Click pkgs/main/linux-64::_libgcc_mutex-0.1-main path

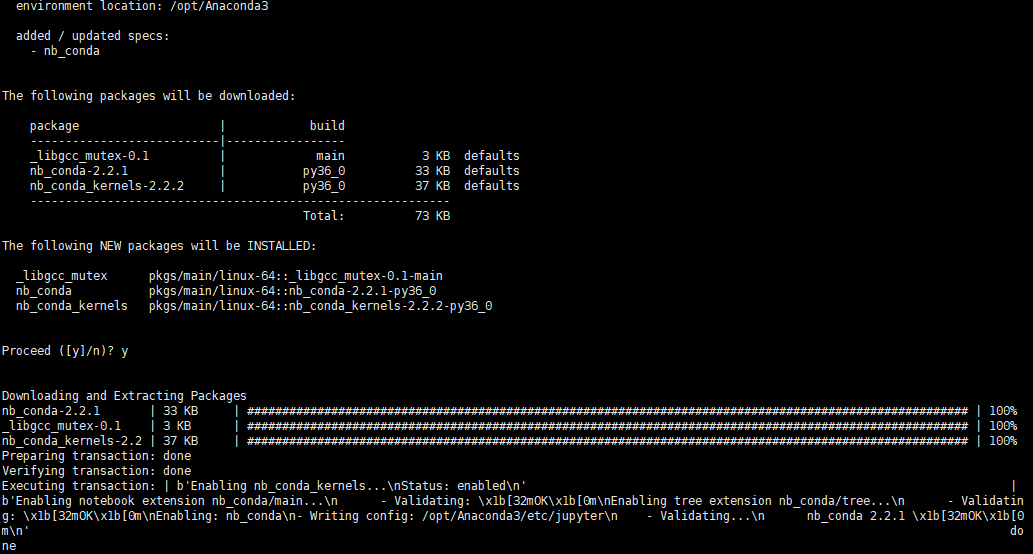(295, 276)
